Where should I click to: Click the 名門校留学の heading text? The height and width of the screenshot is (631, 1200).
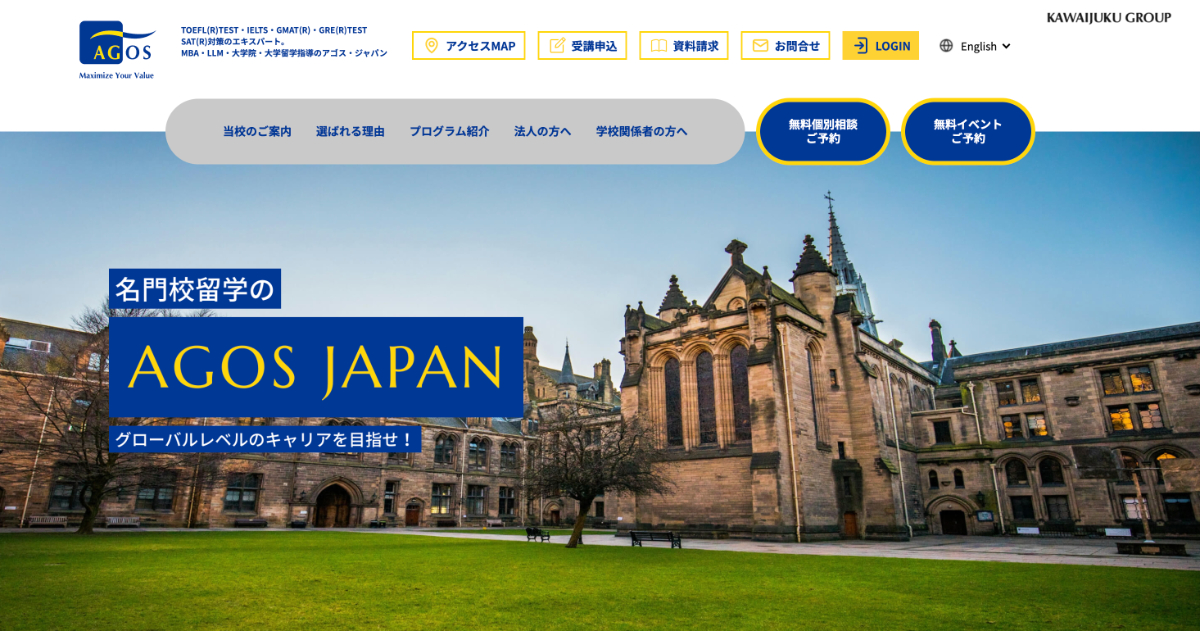coord(195,289)
